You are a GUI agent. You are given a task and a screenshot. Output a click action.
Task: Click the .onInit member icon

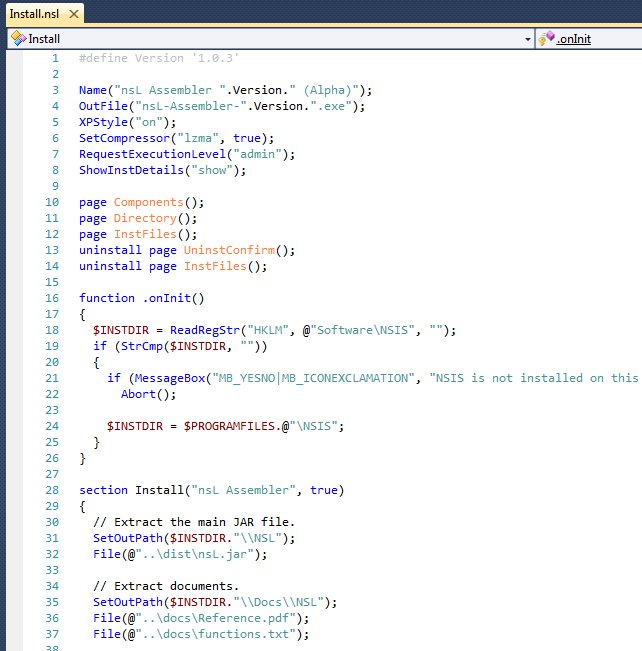[546, 38]
